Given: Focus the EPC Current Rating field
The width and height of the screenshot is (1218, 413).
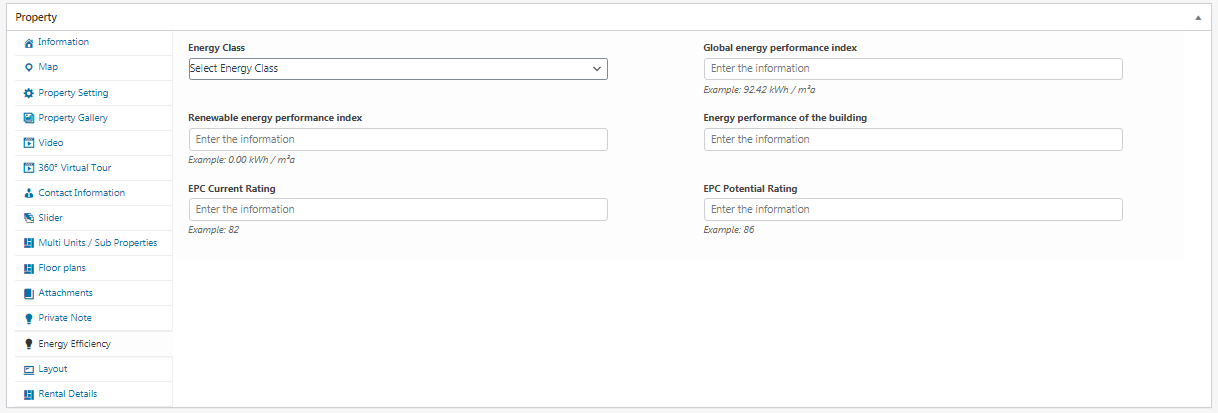Looking at the screenshot, I should click(398, 210).
